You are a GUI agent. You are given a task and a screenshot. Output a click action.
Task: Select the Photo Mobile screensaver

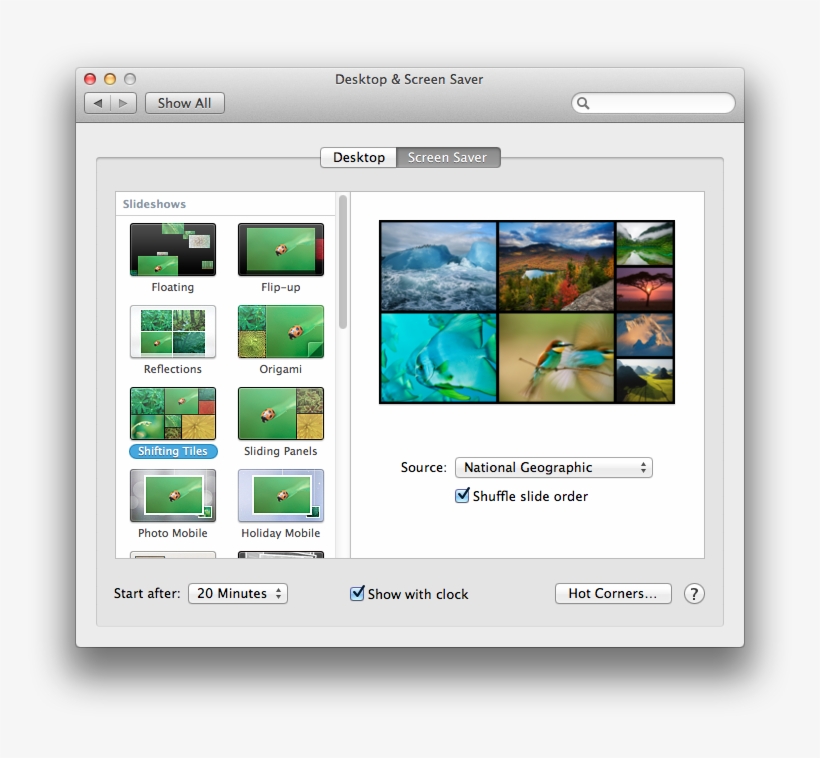172,495
